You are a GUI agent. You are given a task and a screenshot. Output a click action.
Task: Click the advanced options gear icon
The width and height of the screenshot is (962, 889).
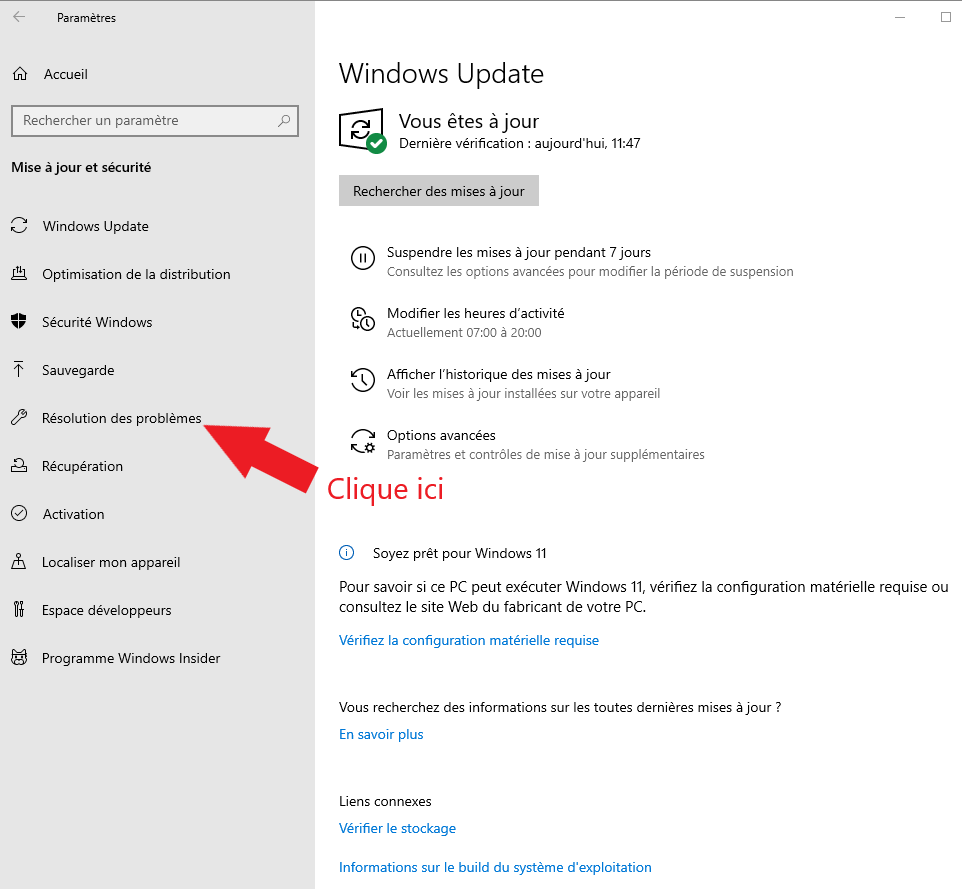(x=363, y=441)
